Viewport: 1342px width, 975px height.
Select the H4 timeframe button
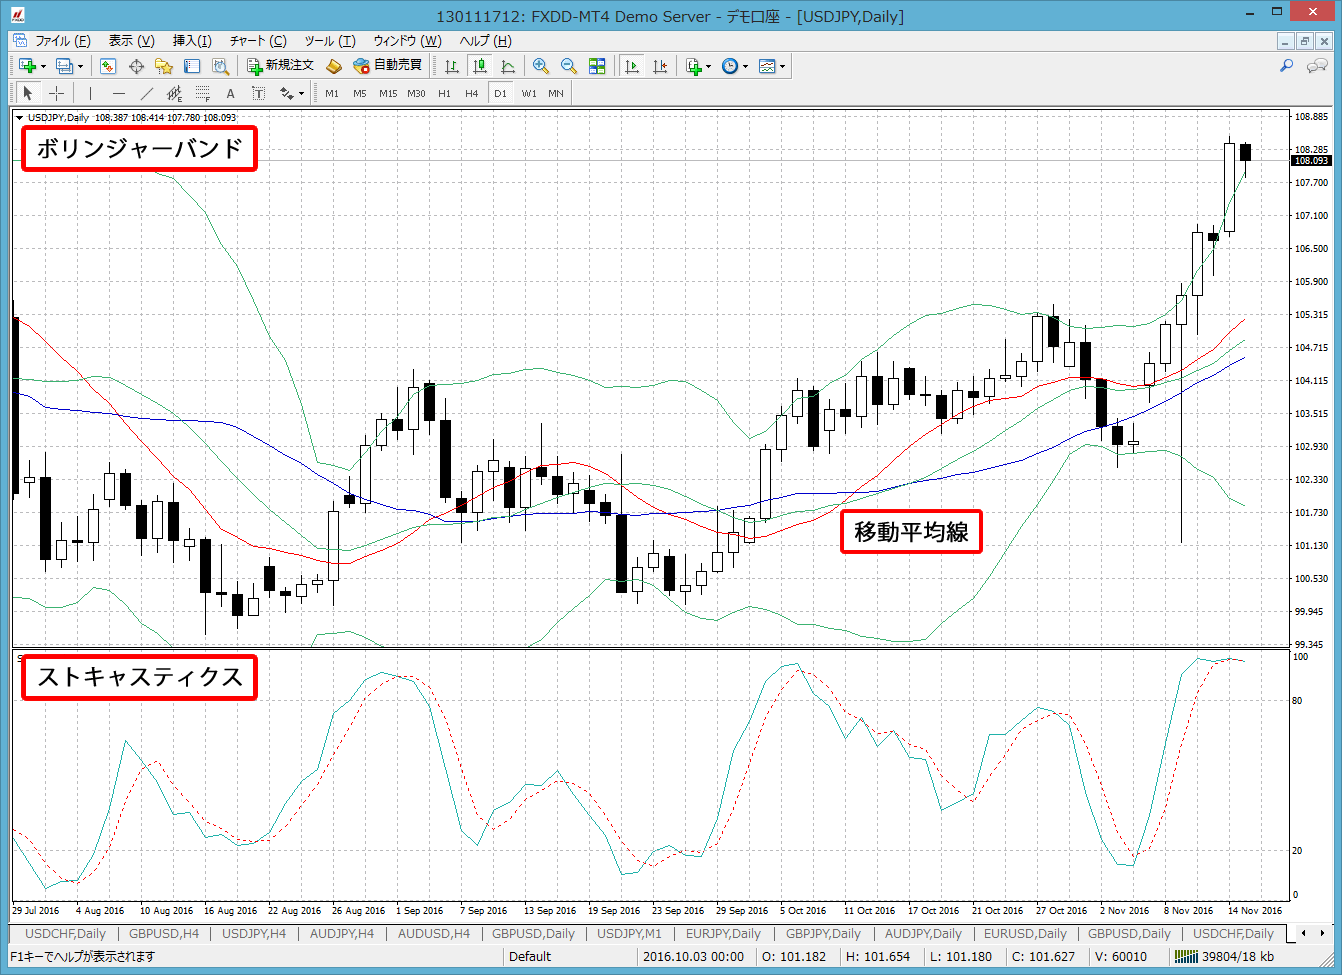[472, 93]
